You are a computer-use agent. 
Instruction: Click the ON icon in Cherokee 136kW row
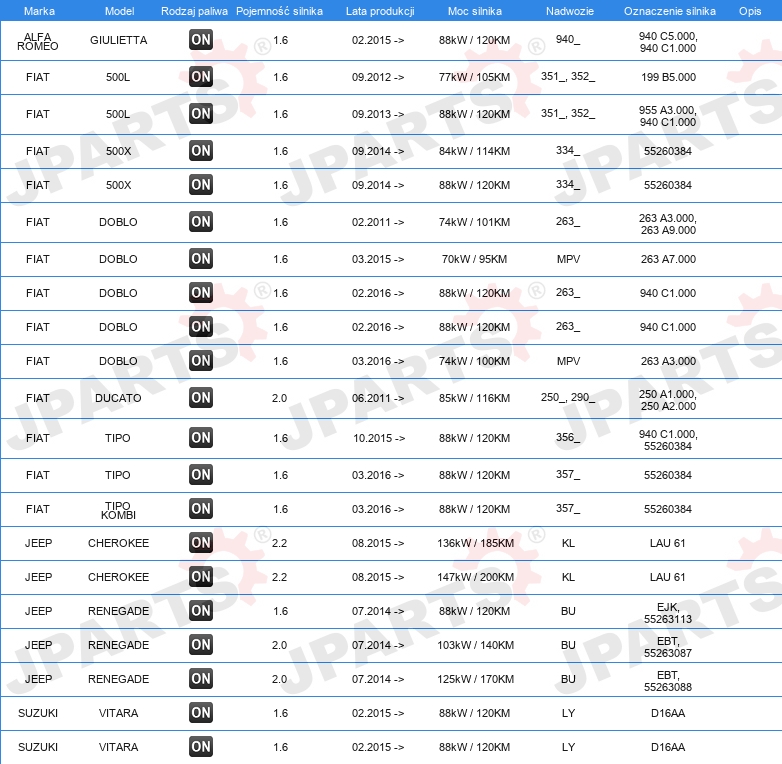(201, 543)
